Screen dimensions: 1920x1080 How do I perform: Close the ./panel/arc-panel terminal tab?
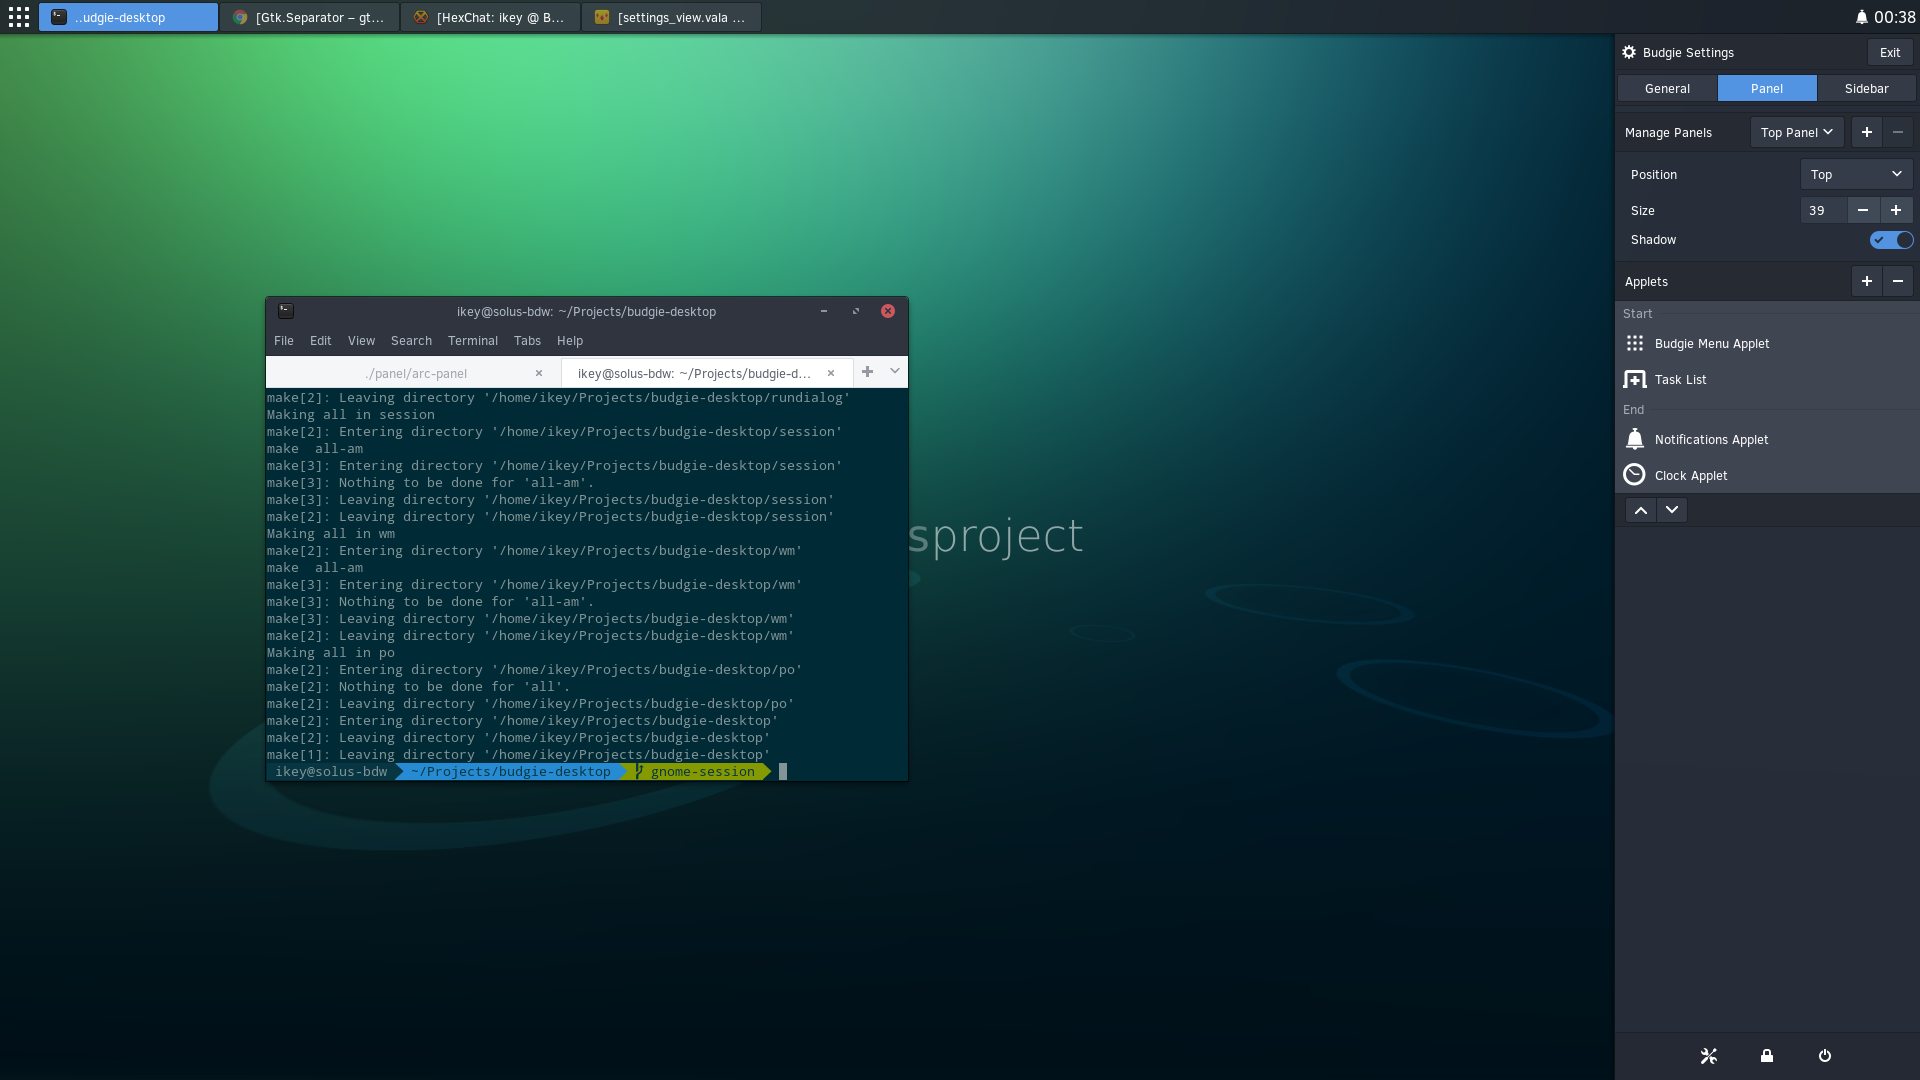click(x=539, y=373)
